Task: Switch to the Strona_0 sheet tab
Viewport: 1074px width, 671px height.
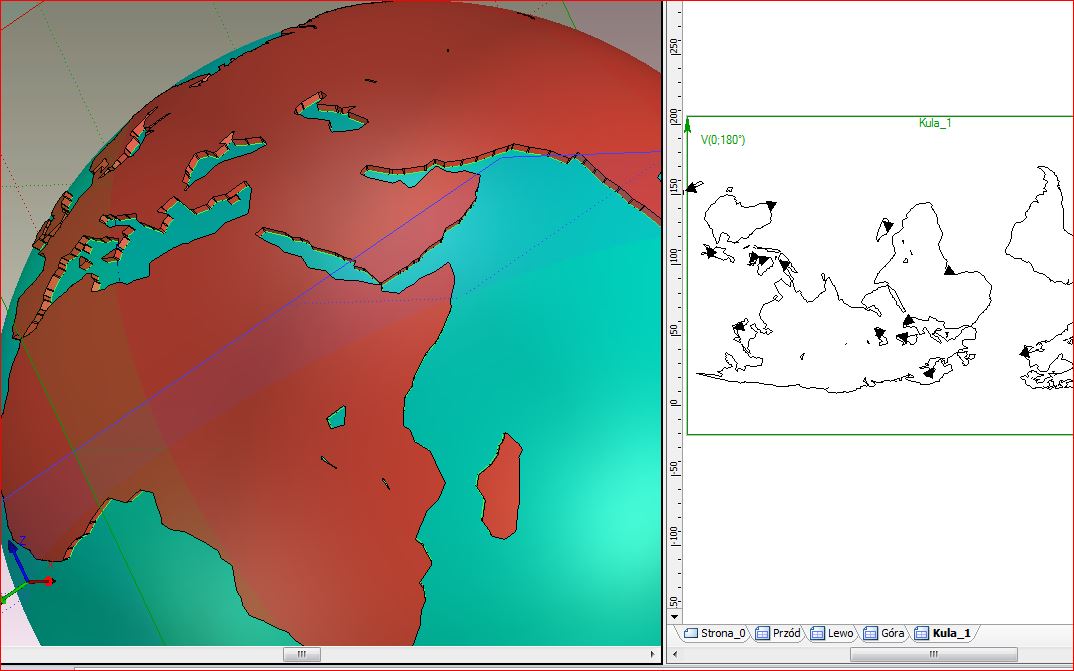Action: pyautogui.click(x=715, y=633)
